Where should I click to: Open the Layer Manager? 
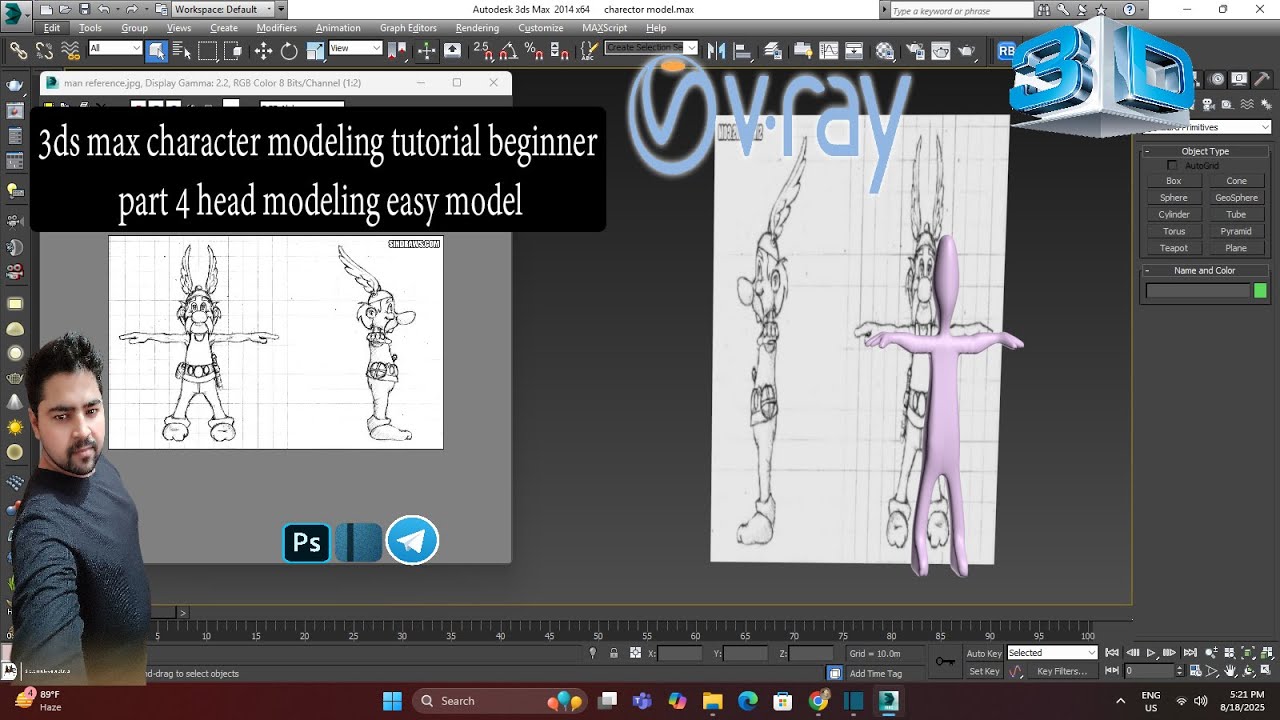tap(773, 50)
